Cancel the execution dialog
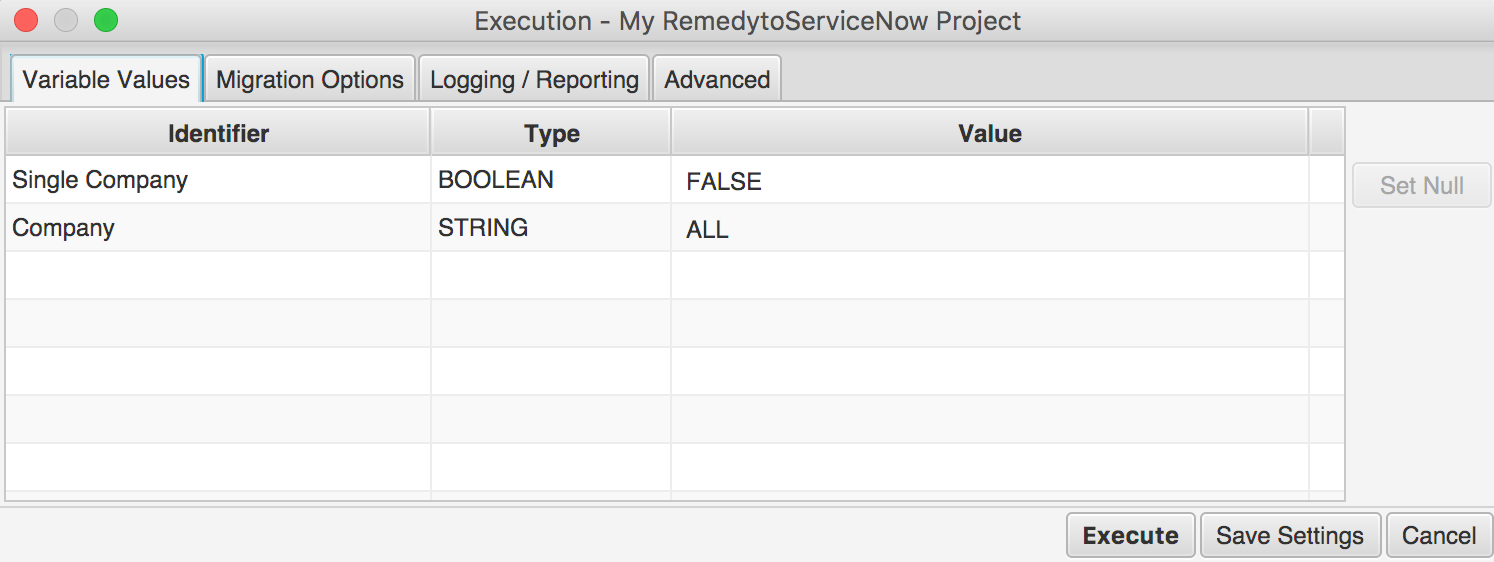Viewport: 1494px width, 562px height. (1439, 535)
